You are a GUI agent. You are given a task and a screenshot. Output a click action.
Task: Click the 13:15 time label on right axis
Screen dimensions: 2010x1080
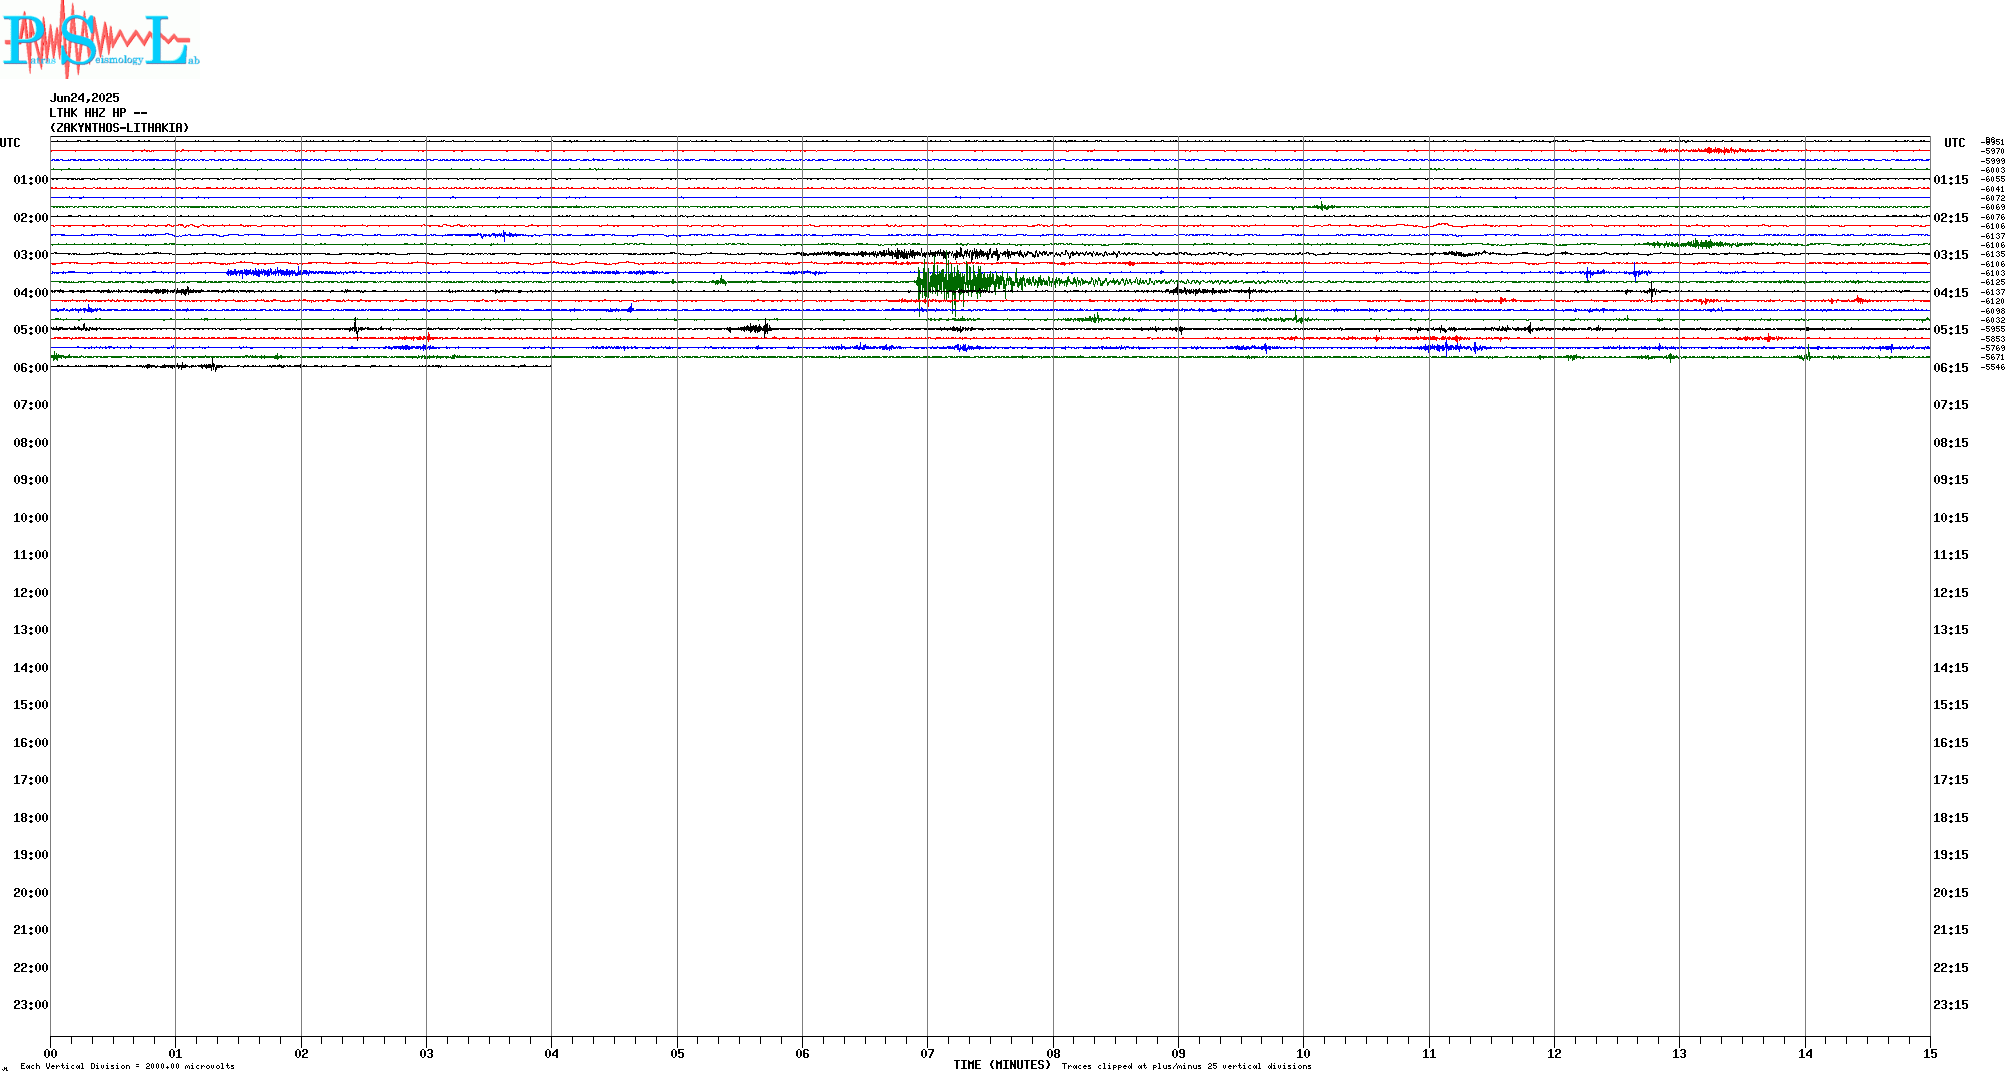point(1951,630)
